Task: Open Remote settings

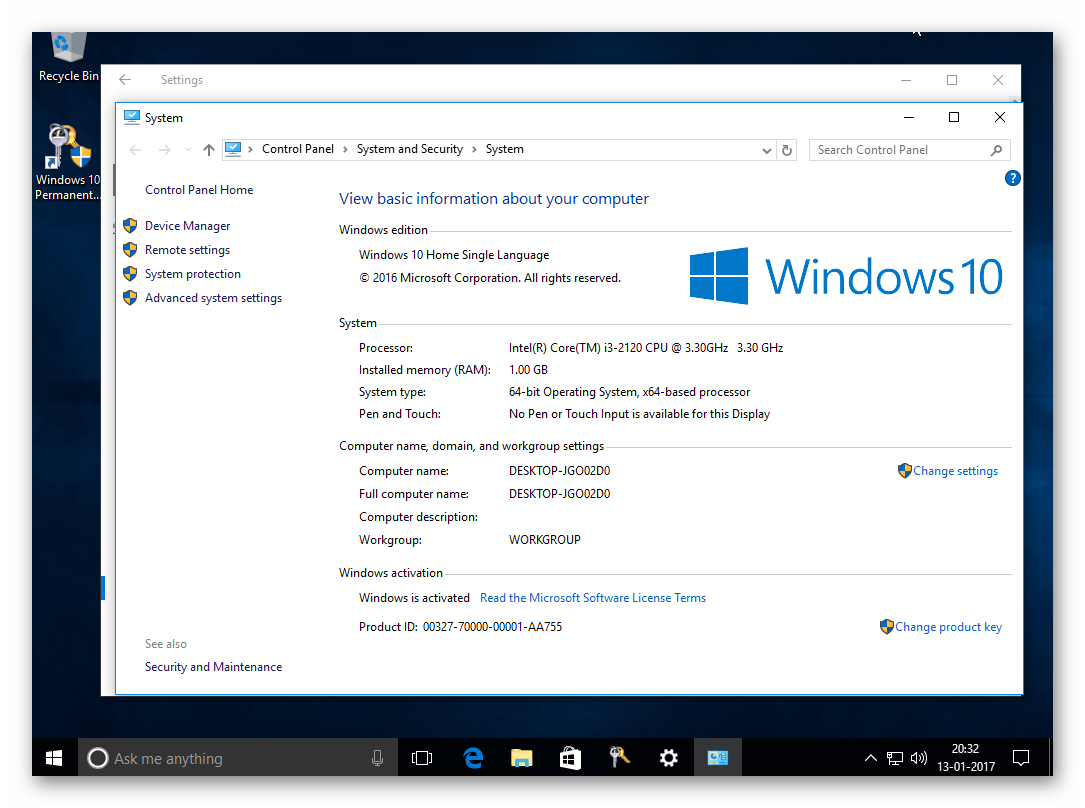Action: (x=188, y=250)
